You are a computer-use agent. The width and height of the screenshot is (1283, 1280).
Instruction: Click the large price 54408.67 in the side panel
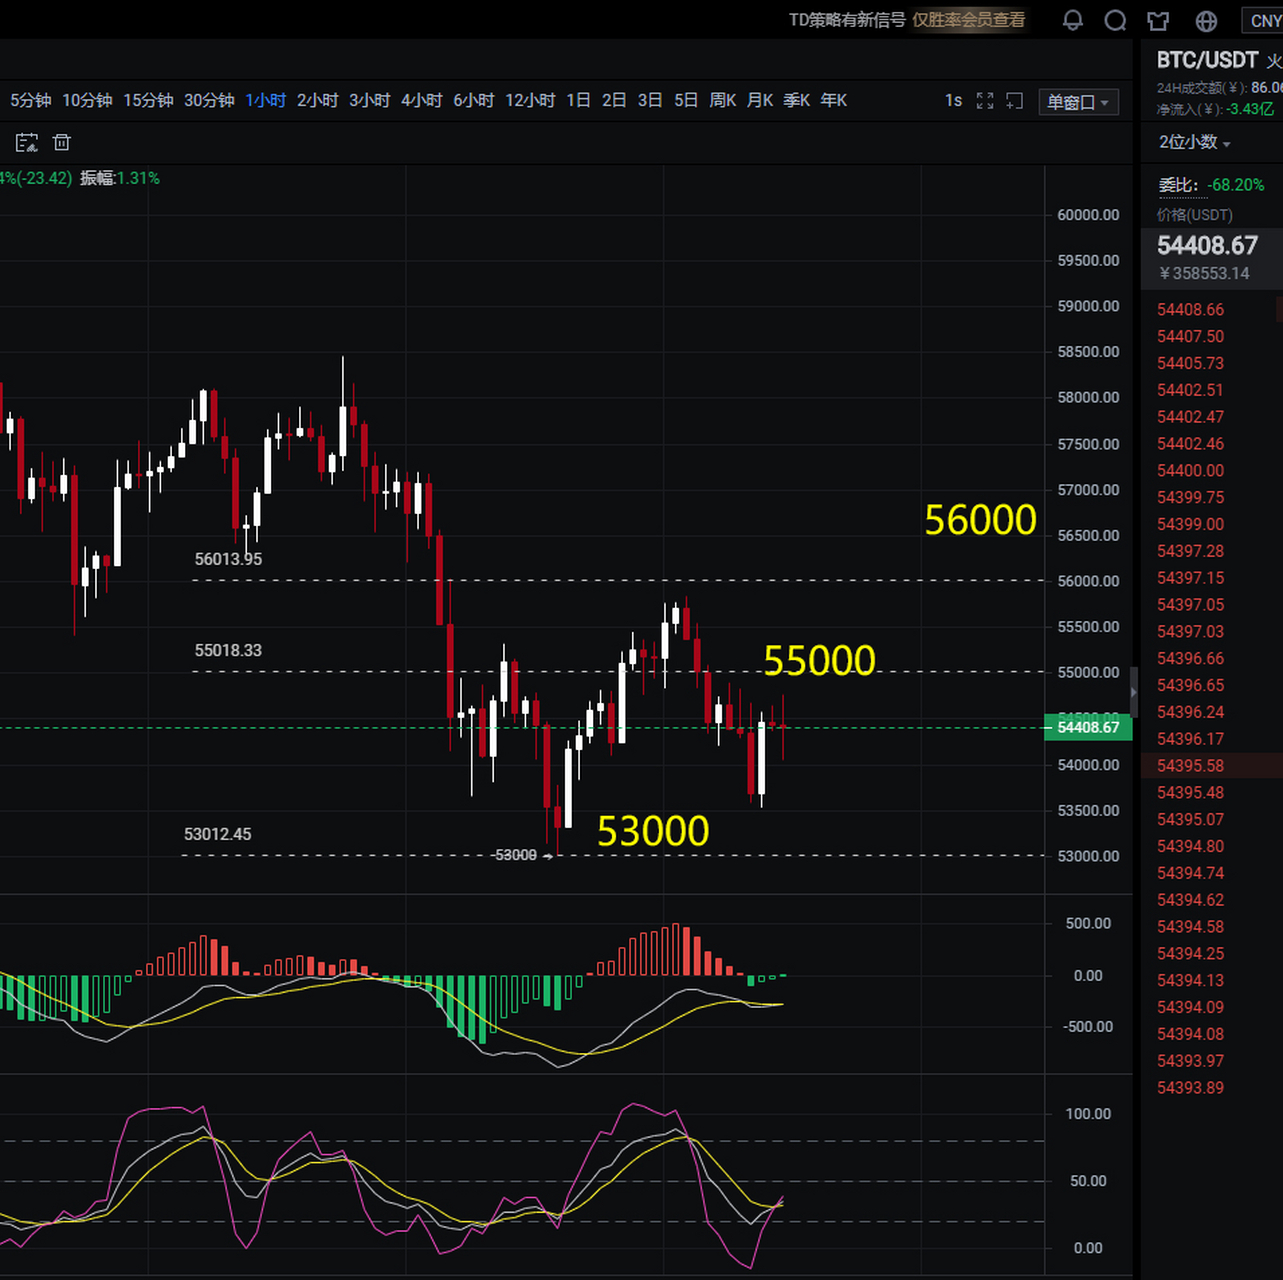click(x=1207, y=246)
